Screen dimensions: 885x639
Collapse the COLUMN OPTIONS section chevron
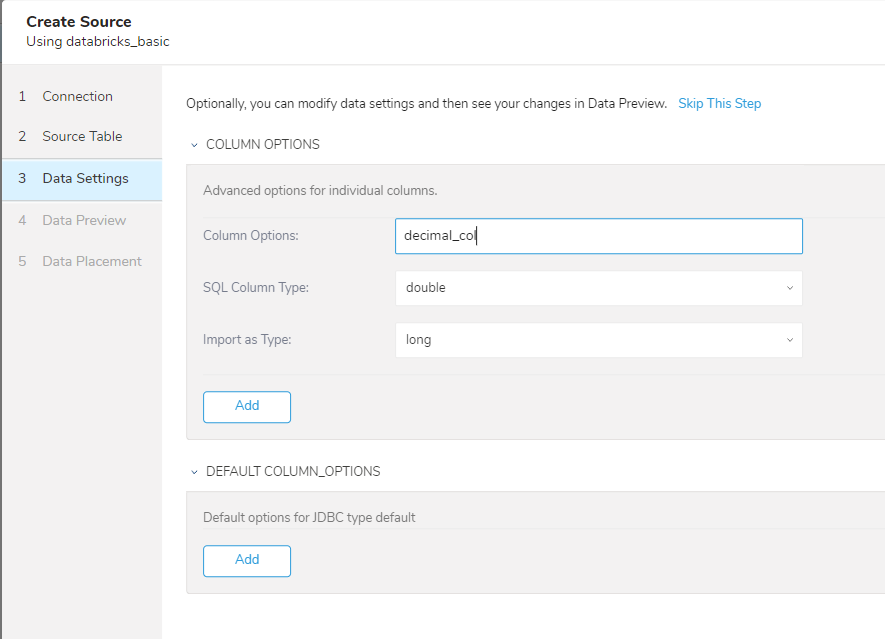point(194,145)
